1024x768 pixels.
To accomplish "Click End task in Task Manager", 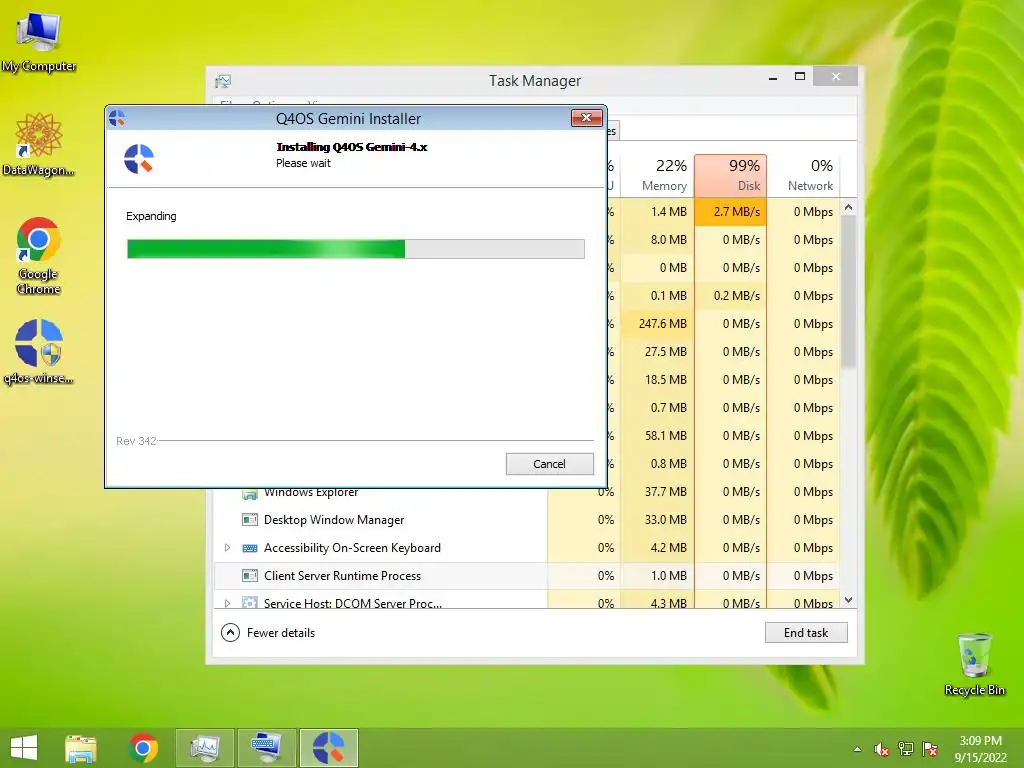I will coord(806,632).
